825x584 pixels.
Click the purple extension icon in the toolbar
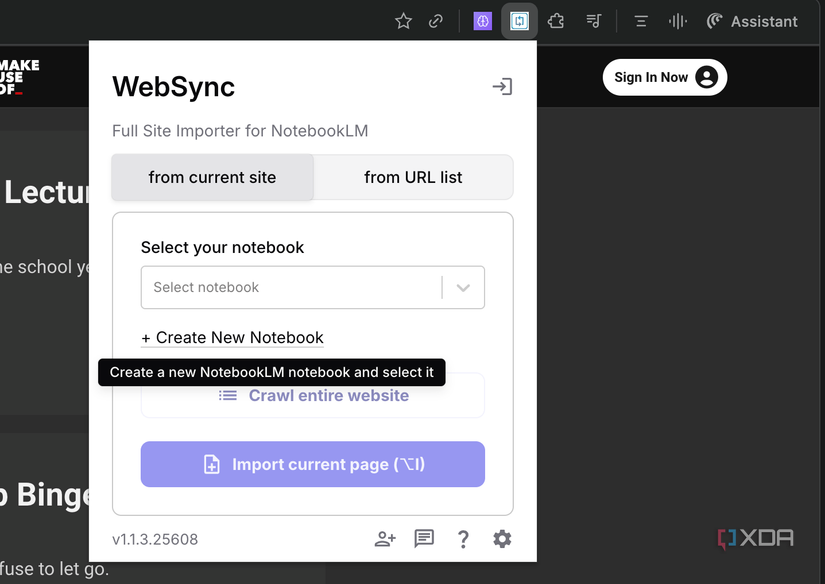coord(482,20)
